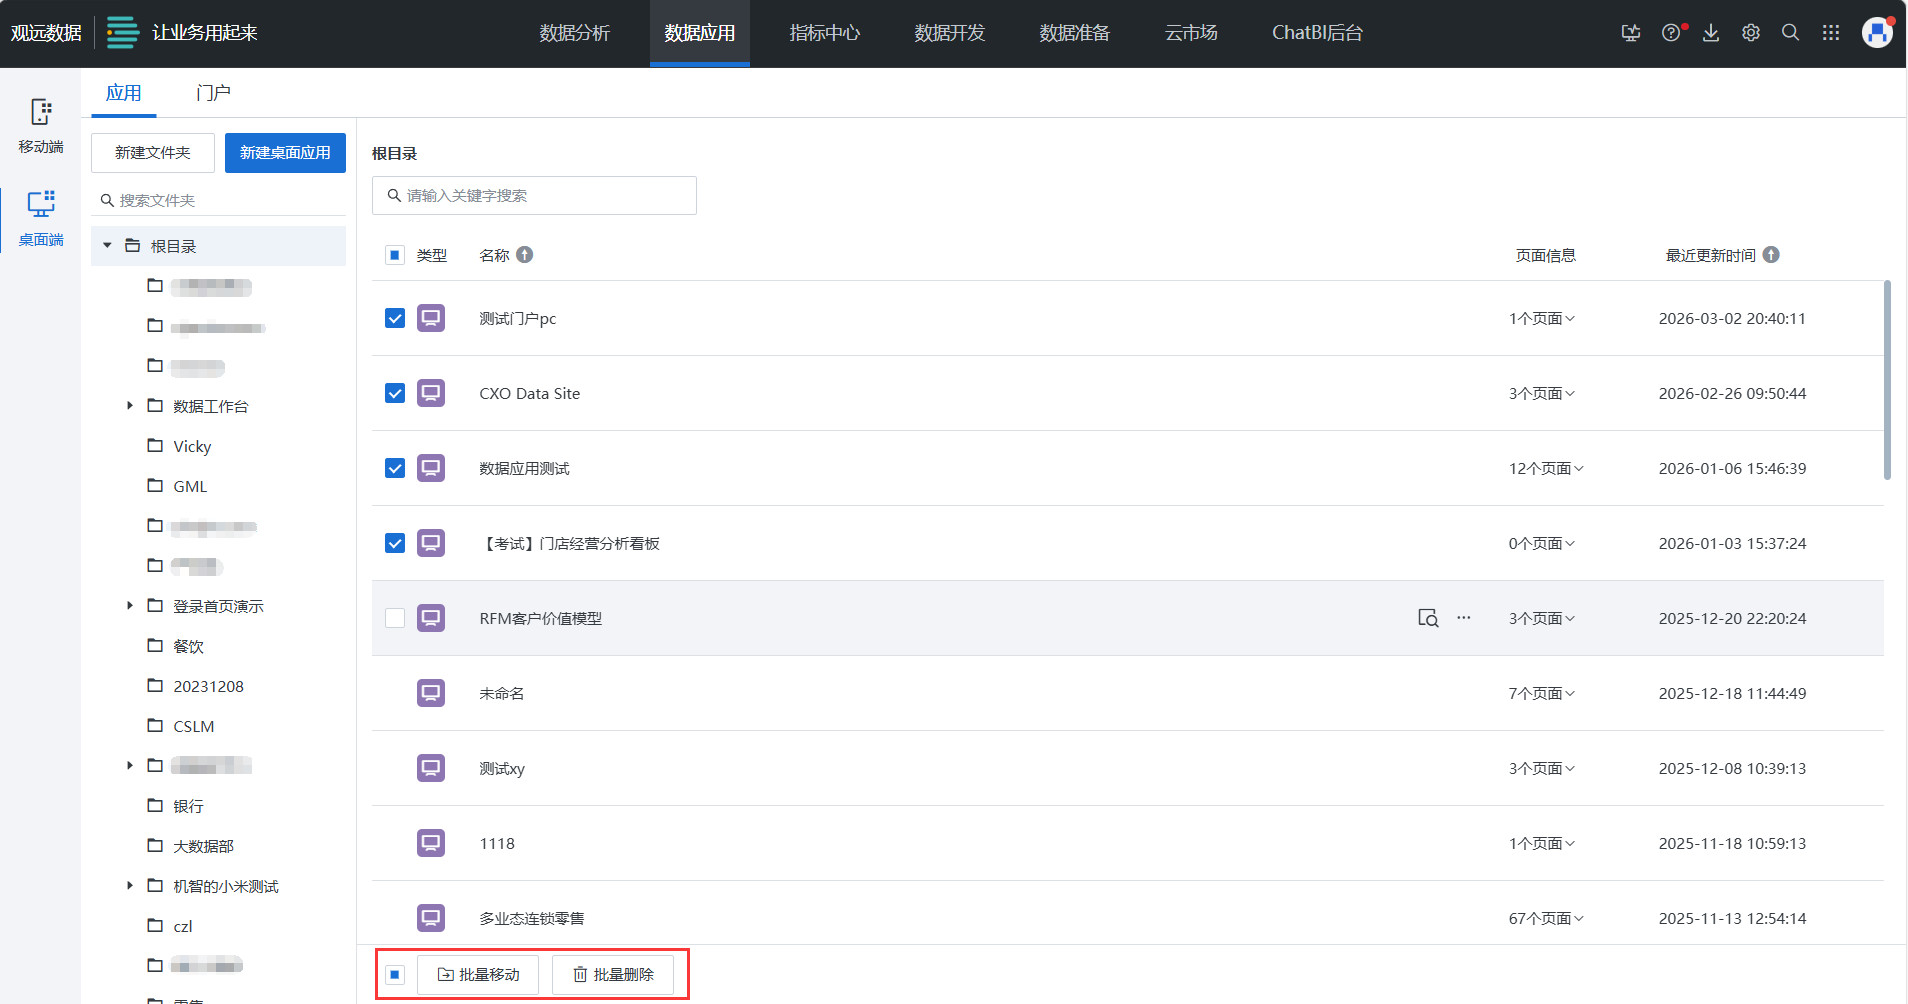Click the 新建桌面应用 button

tap(285, 153)
